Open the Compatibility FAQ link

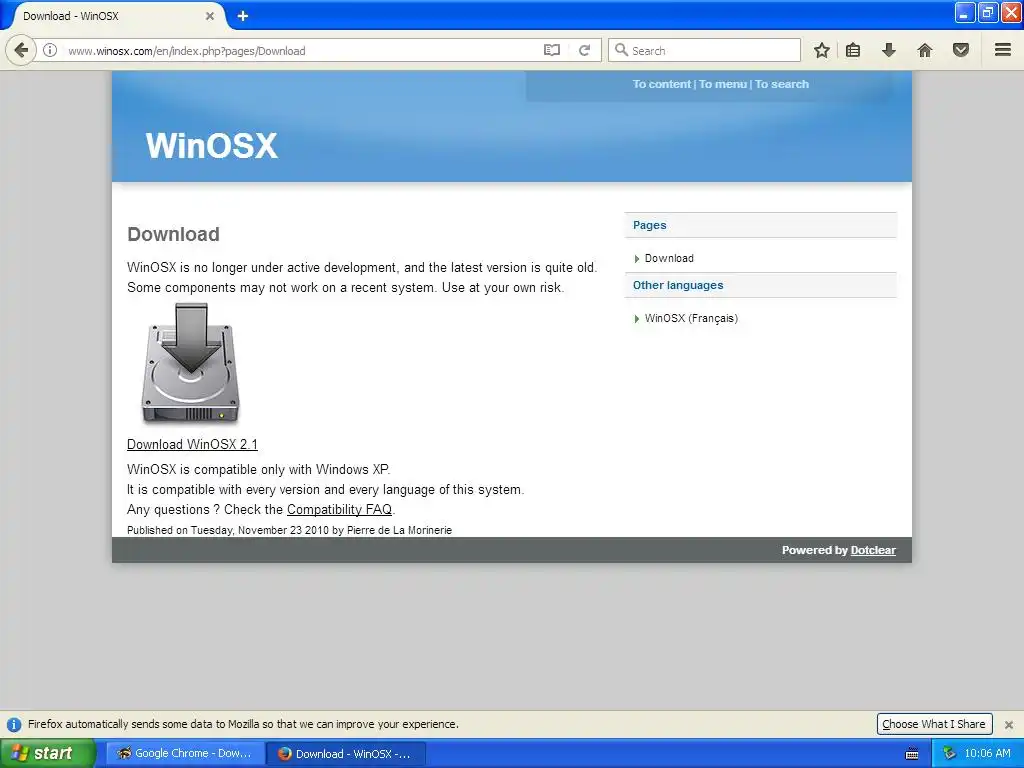point(339,509)
